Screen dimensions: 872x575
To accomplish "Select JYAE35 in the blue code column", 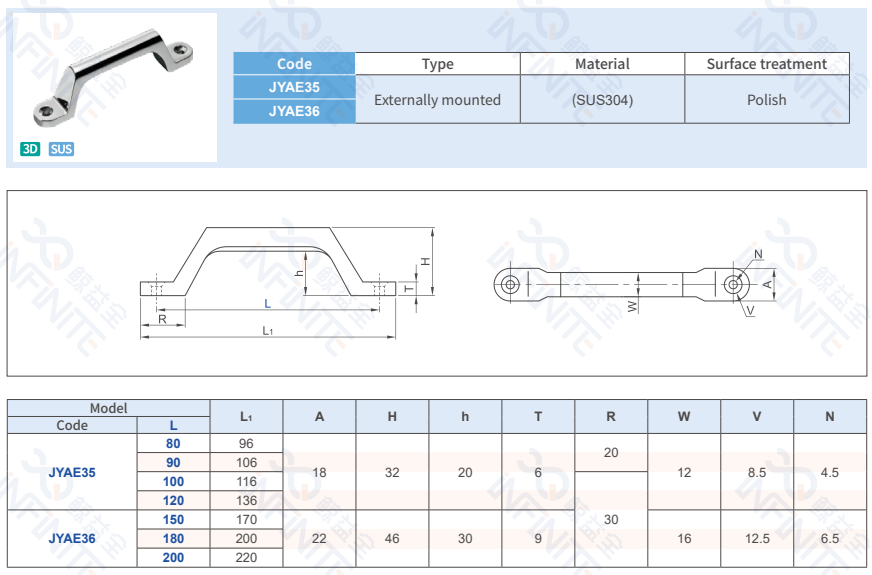I will (294, 87).
